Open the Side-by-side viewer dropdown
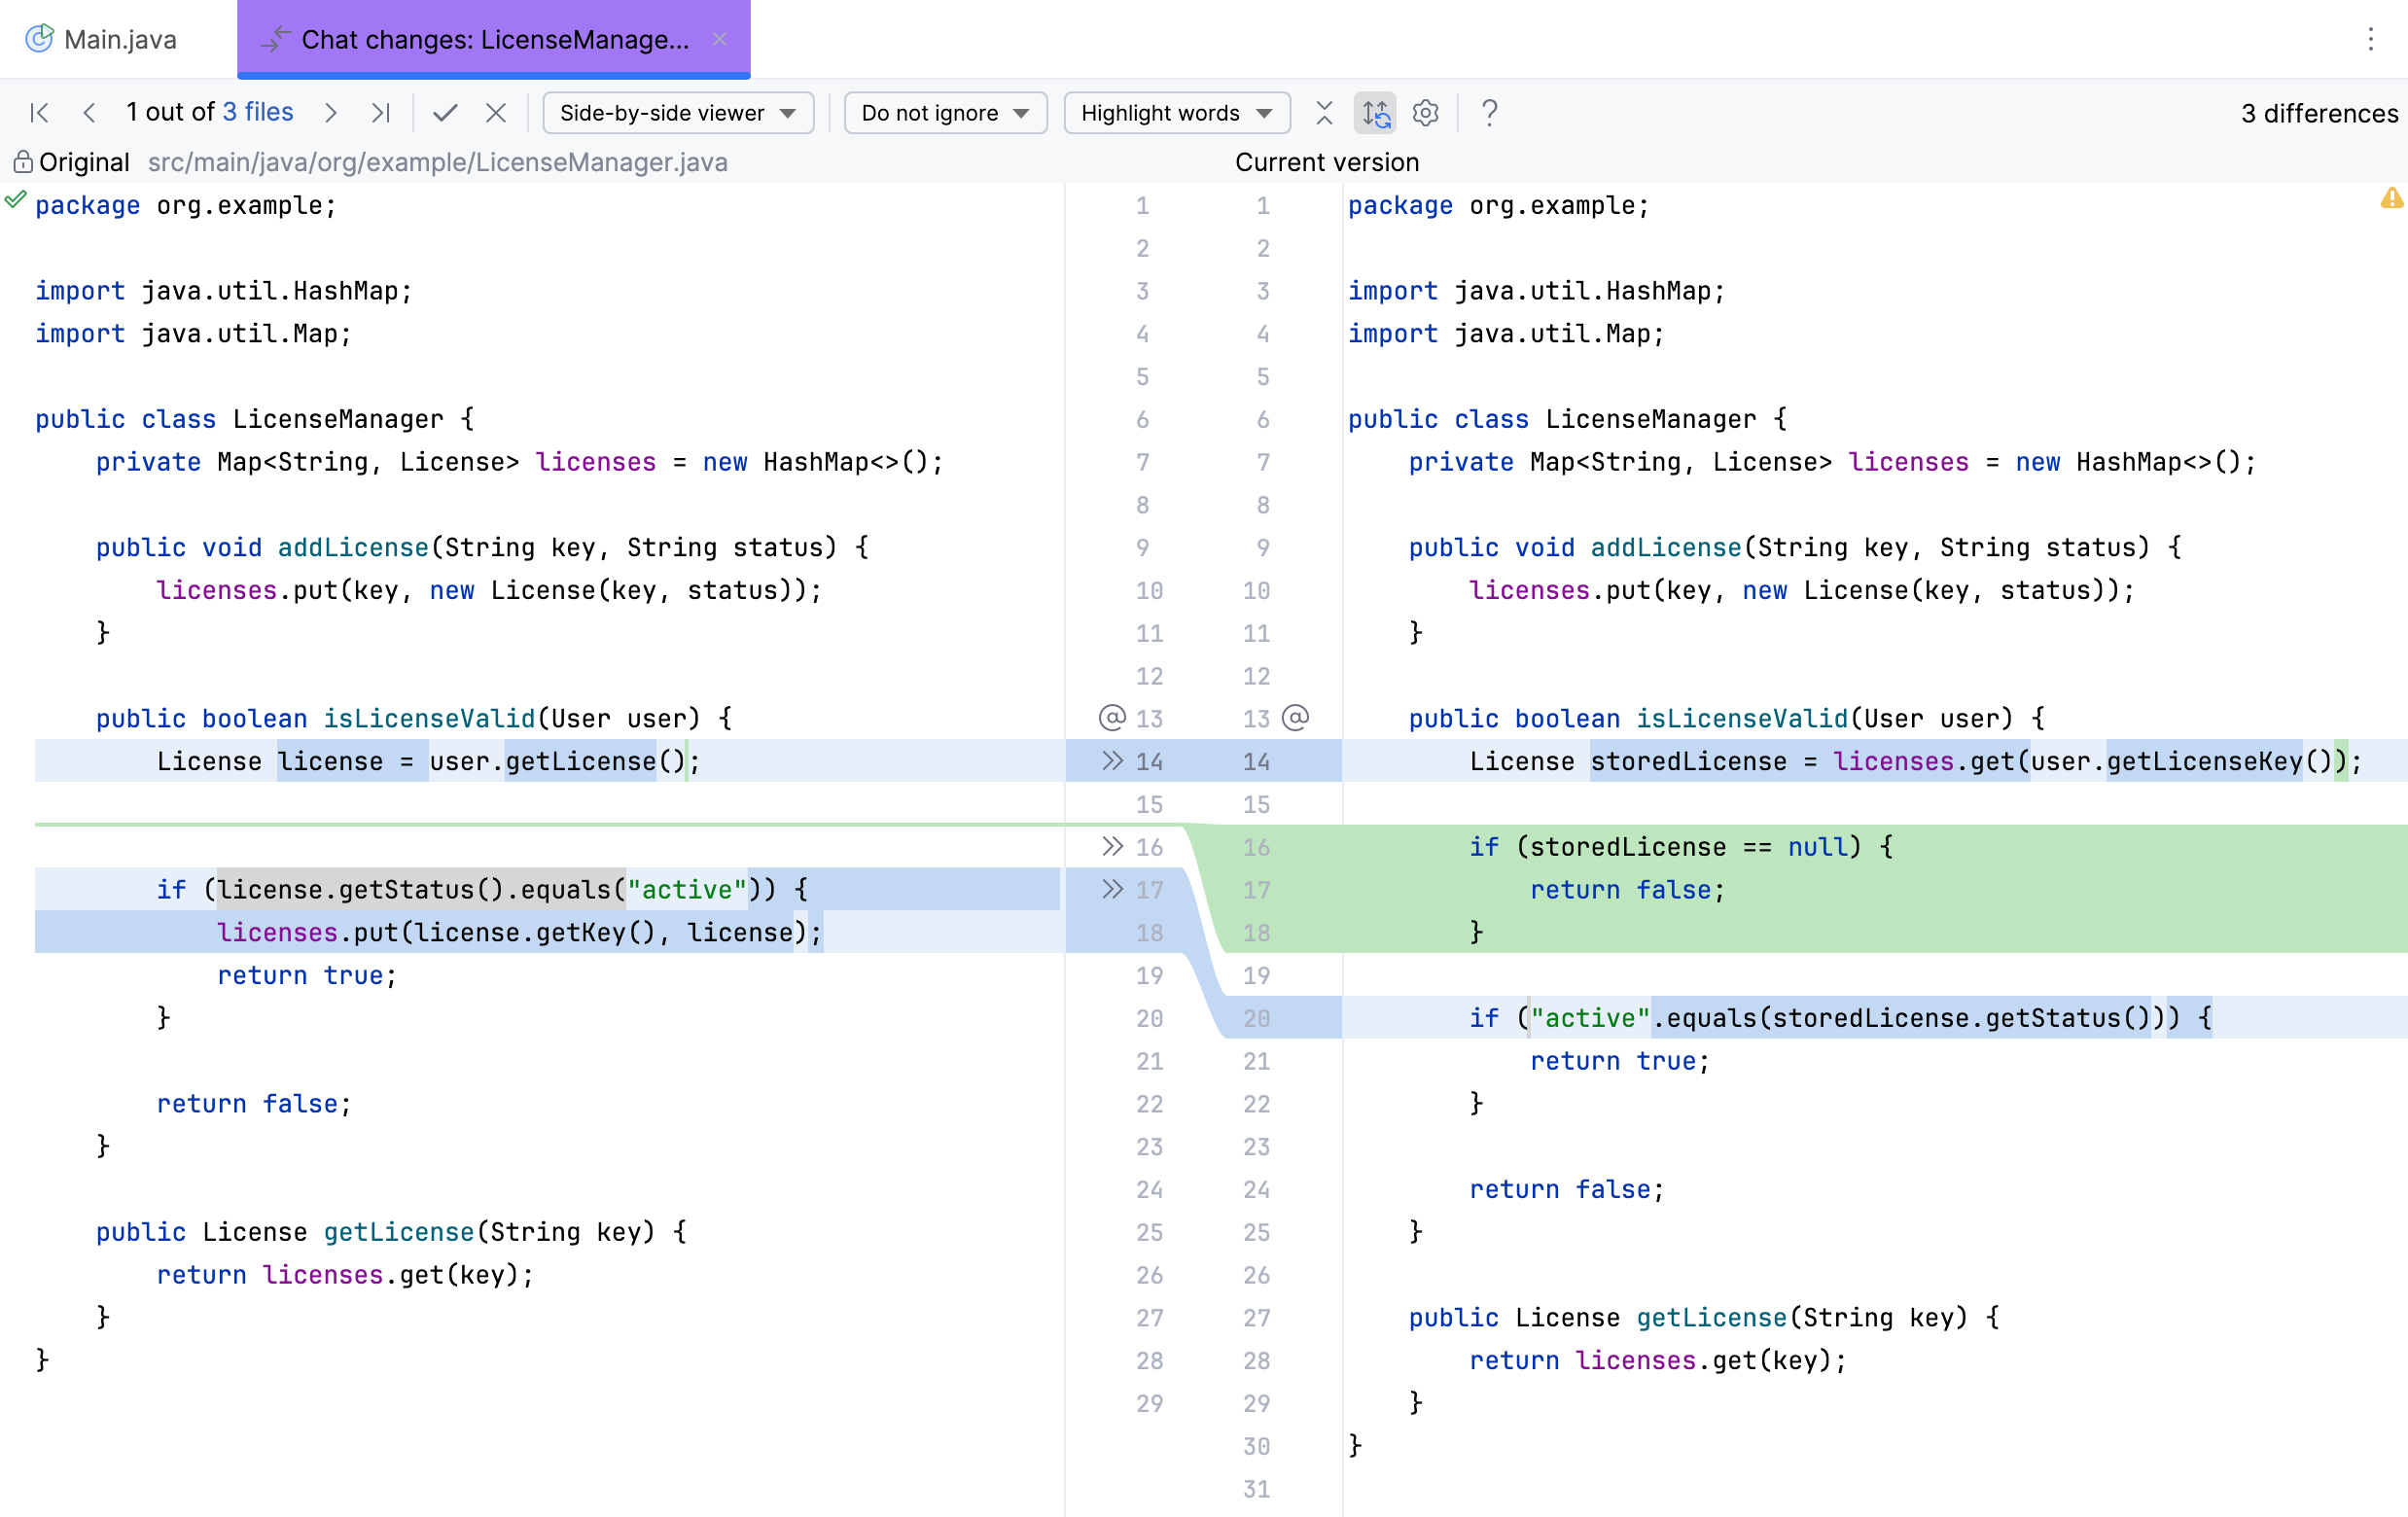The width and height of the screenshot is (2408, 1517). click(x=678, y=113)
